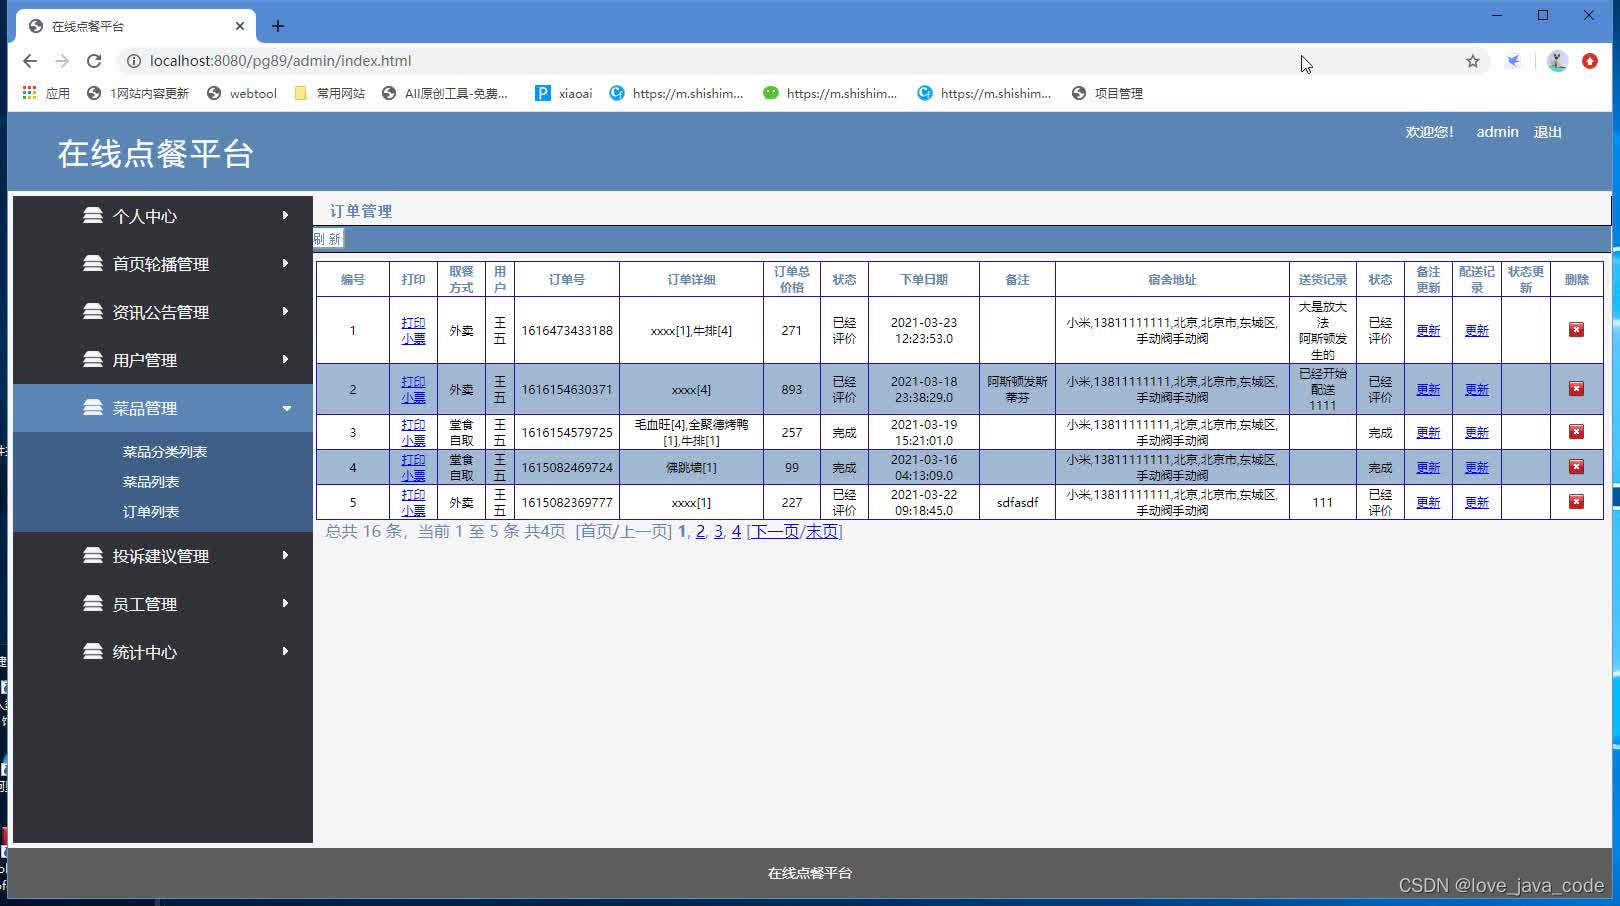Click order number 1616154579725 cell
This screenshot has height=906, width=1620.
click(567, 432)
